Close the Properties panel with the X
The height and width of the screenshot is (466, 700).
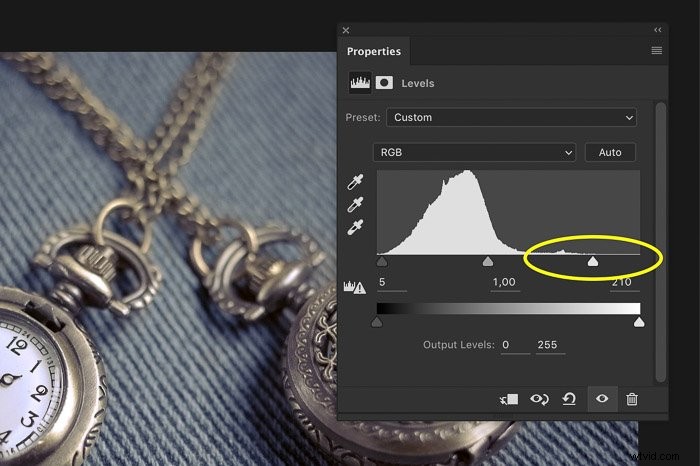[346, 30]
